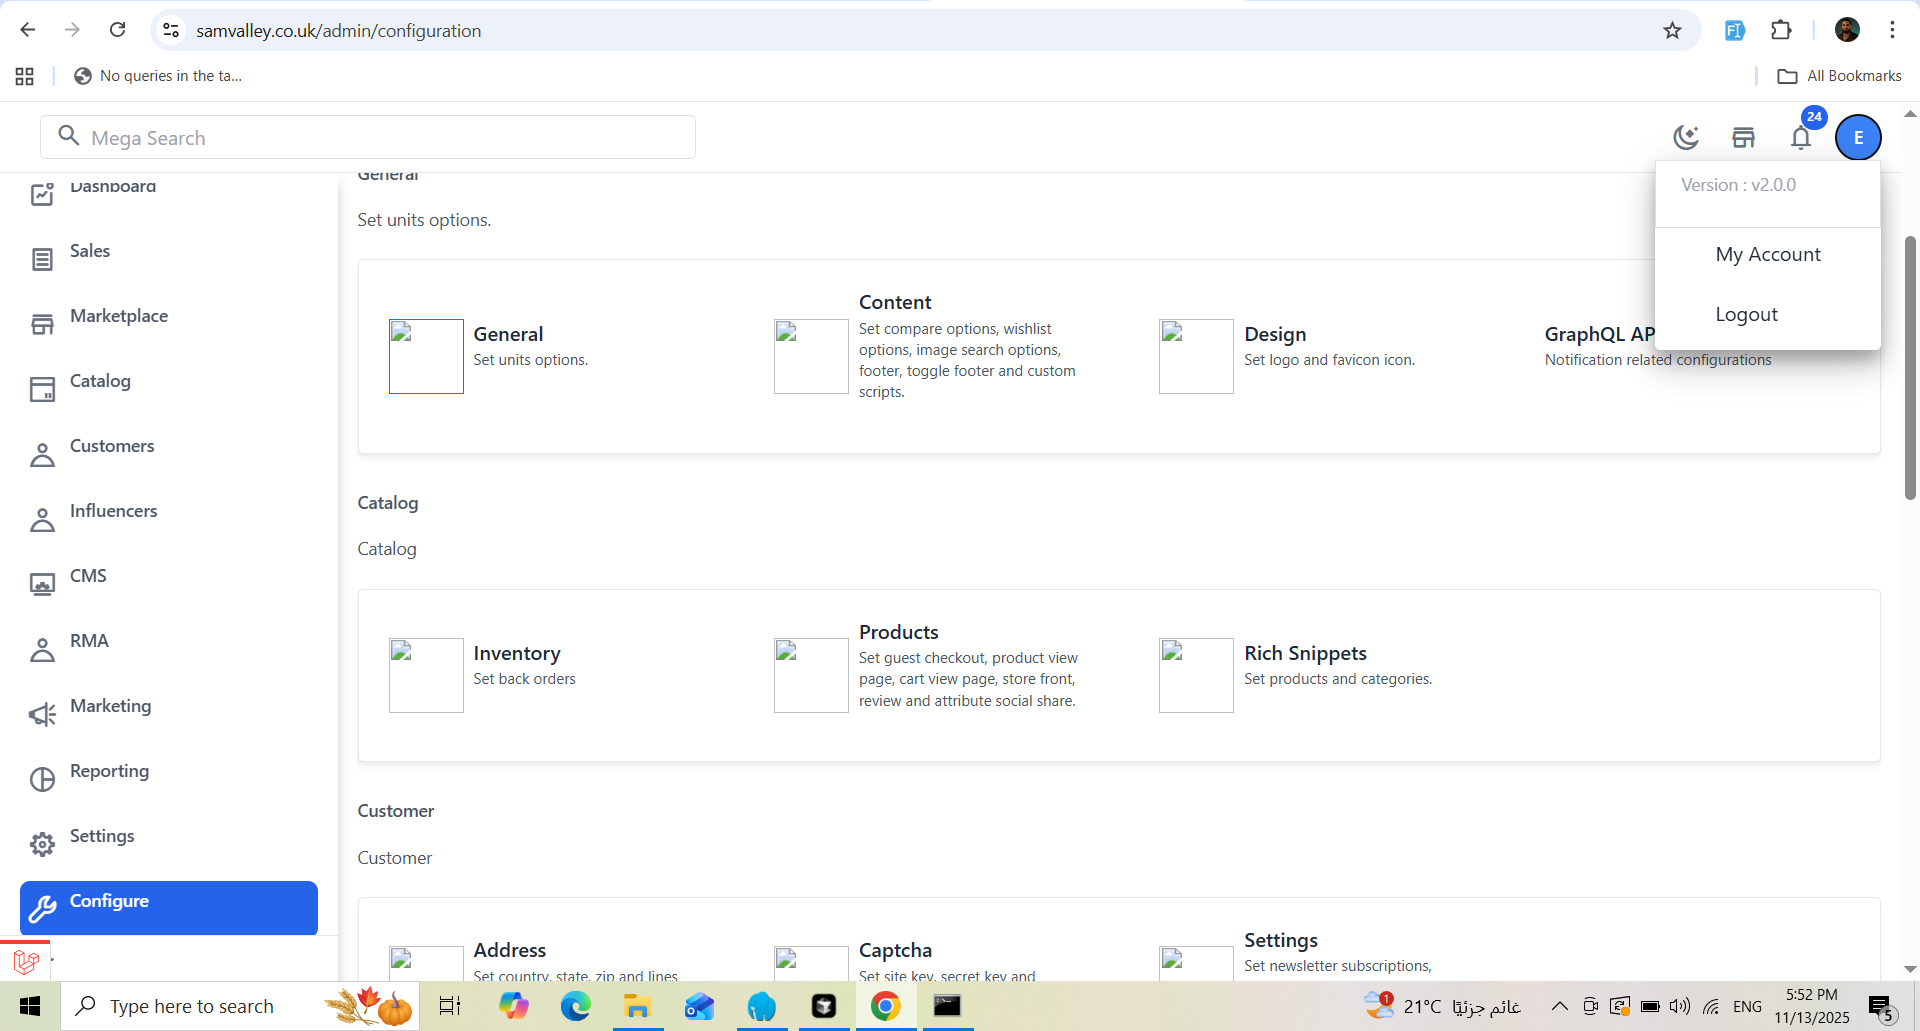
Task: Open the storefront icon in header
Action: click(x=1743, y=137)
